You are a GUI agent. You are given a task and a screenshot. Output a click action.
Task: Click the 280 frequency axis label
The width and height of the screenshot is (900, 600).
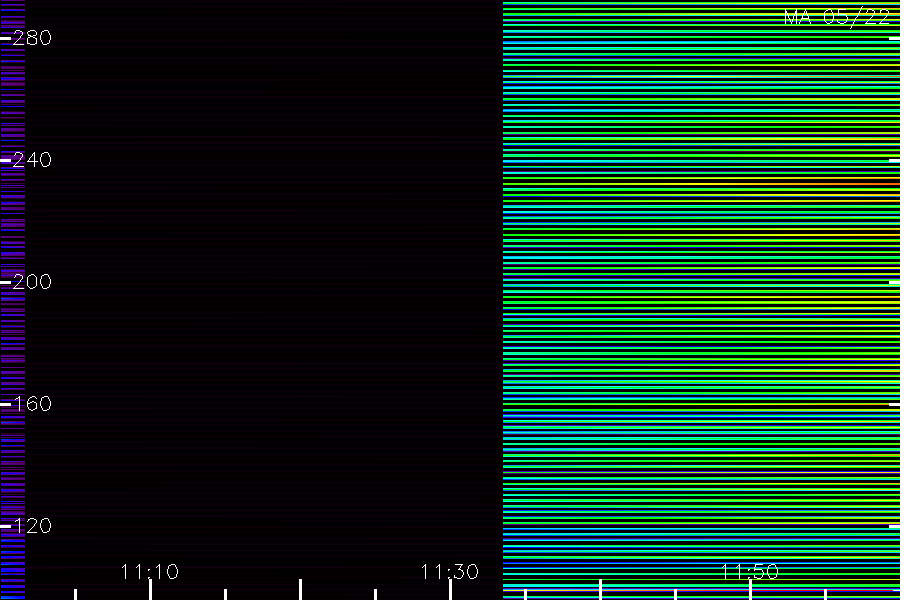pyautogui.click(x=32, y=38)
